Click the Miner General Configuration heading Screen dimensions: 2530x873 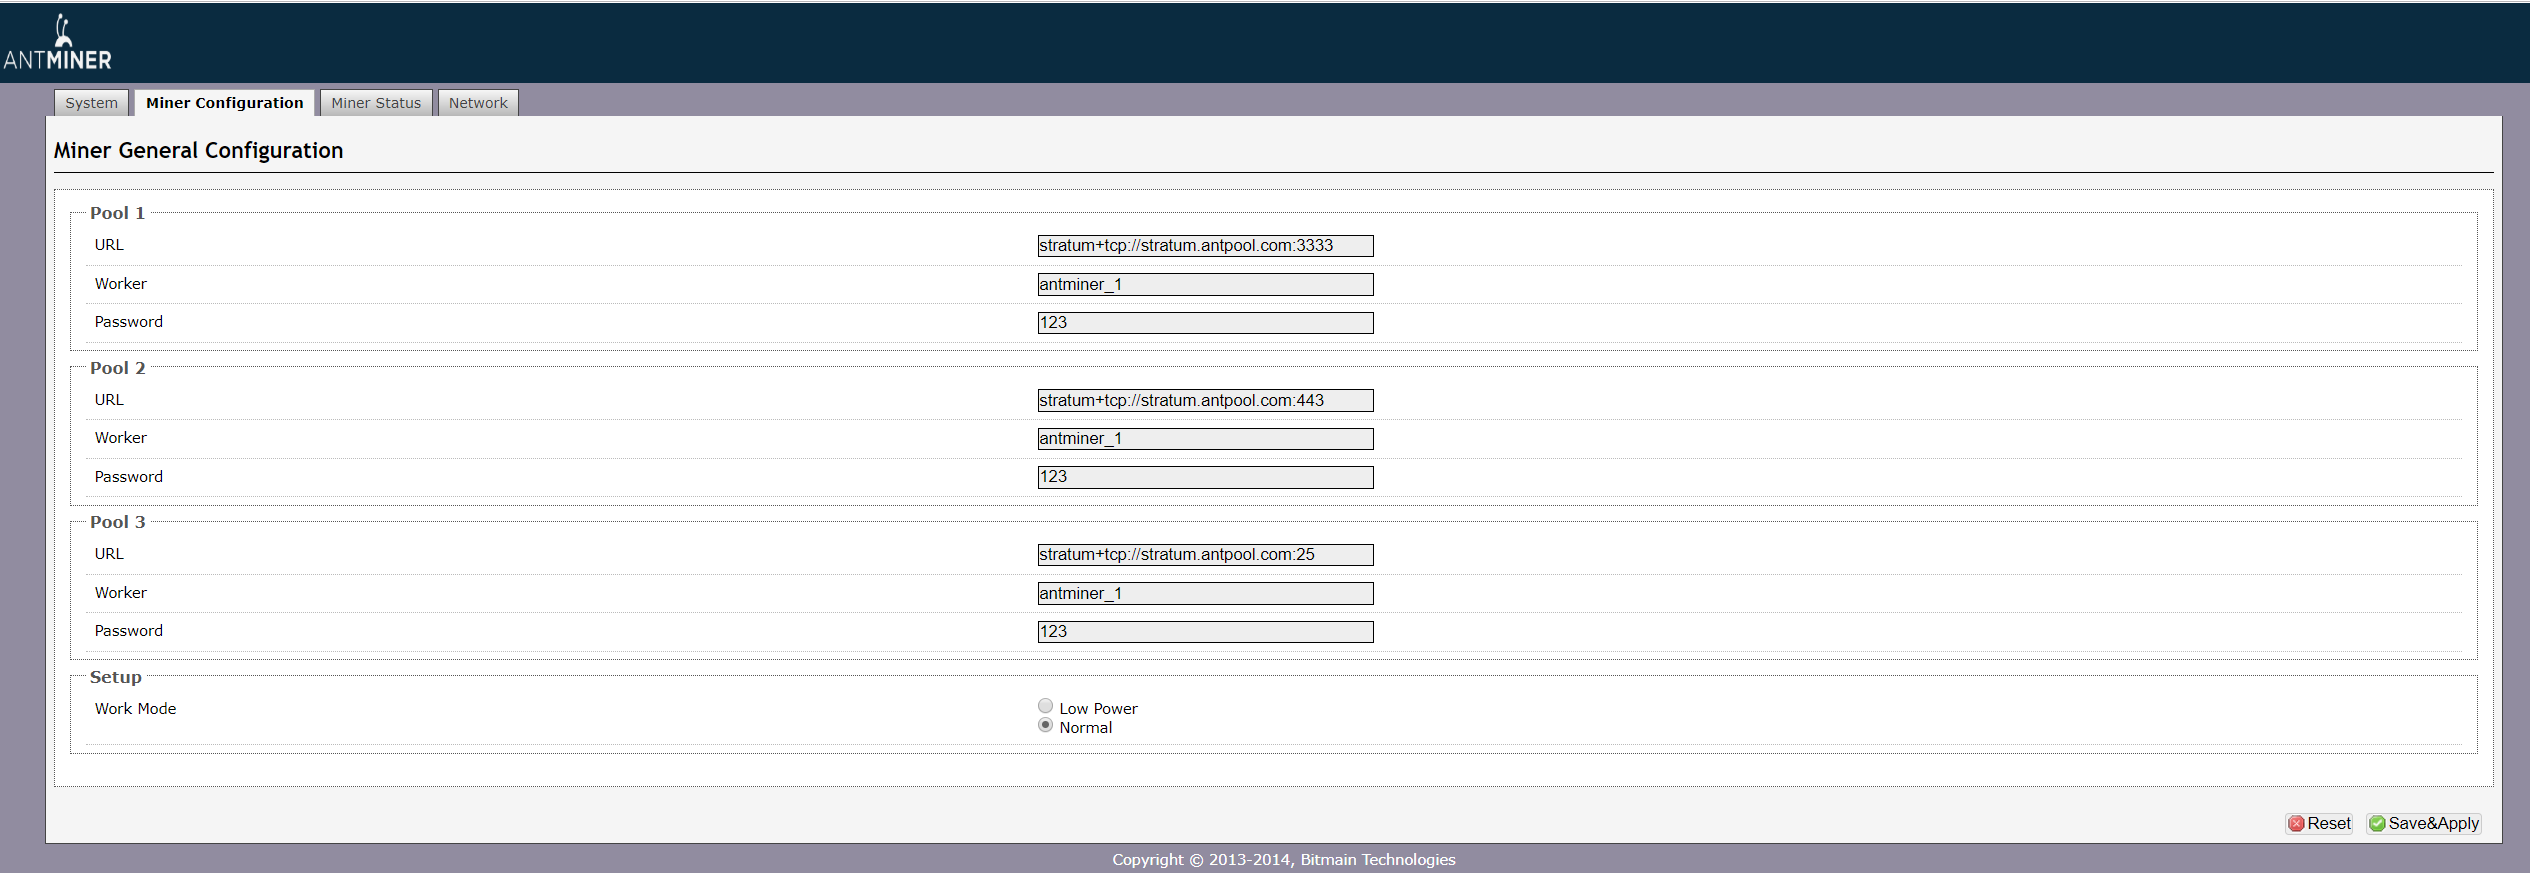[x=198, y=151]
